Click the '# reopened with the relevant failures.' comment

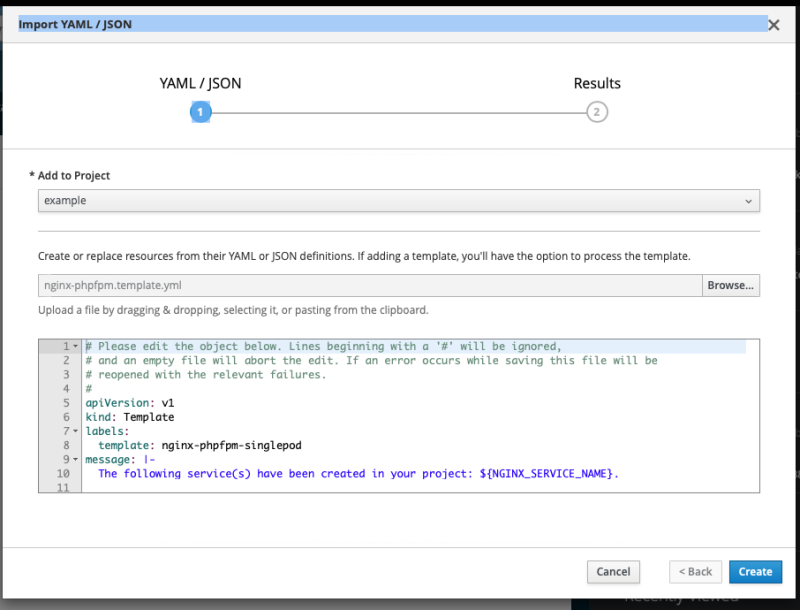coord(206,375)
